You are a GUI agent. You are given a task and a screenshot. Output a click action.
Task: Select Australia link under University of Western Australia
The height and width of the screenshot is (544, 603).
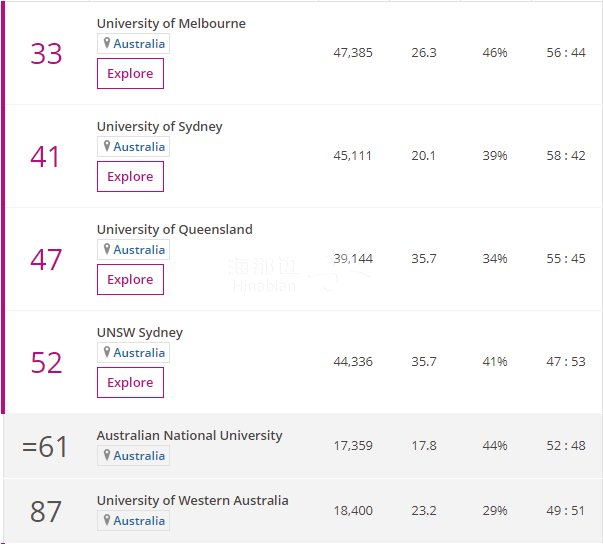[x=139, y=521]
